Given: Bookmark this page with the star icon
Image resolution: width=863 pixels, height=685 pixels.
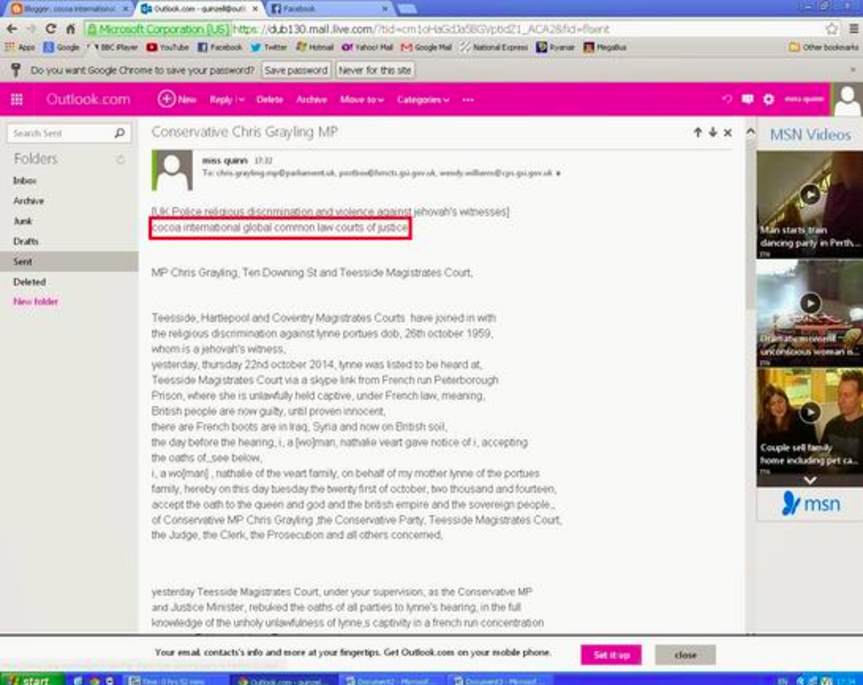Looking at the screenshot, I should click(x=832, y=29).
